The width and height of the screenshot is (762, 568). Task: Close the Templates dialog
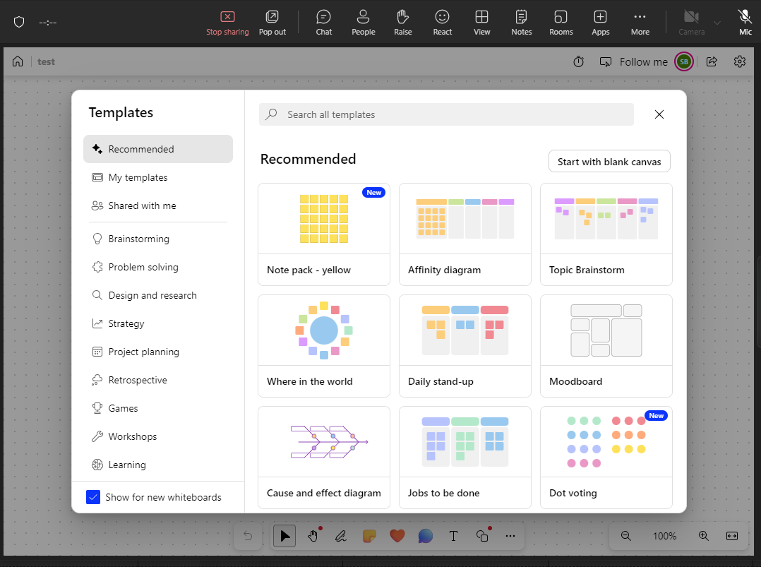[x=659, y=115]
